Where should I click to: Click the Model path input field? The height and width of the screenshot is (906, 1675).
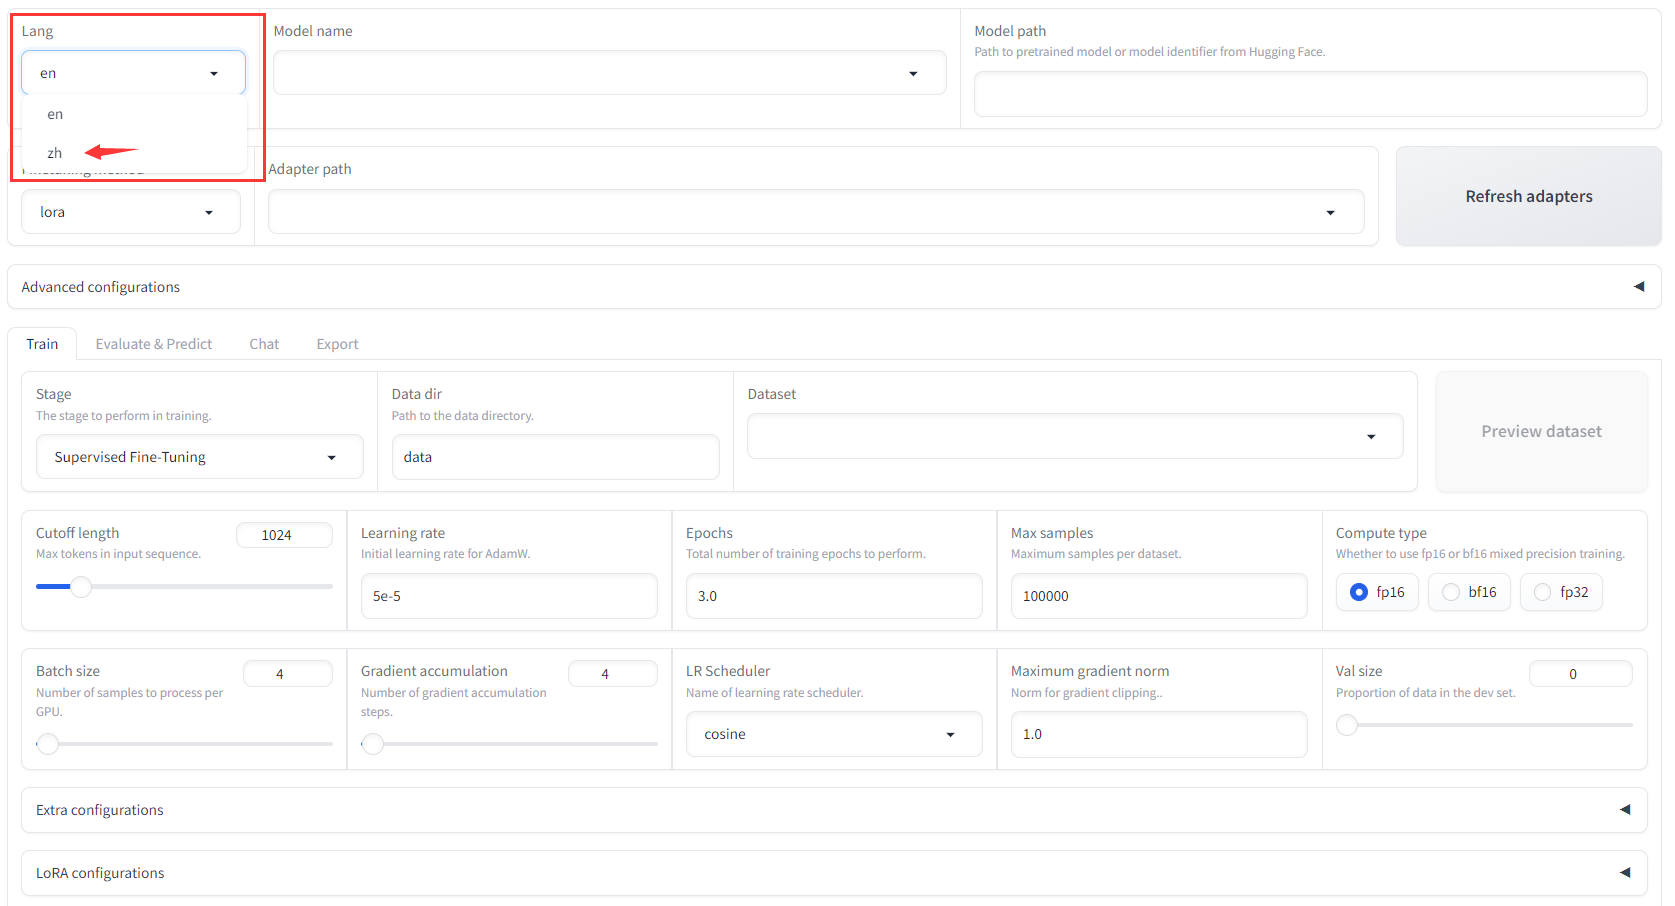tap(1310, 94)
